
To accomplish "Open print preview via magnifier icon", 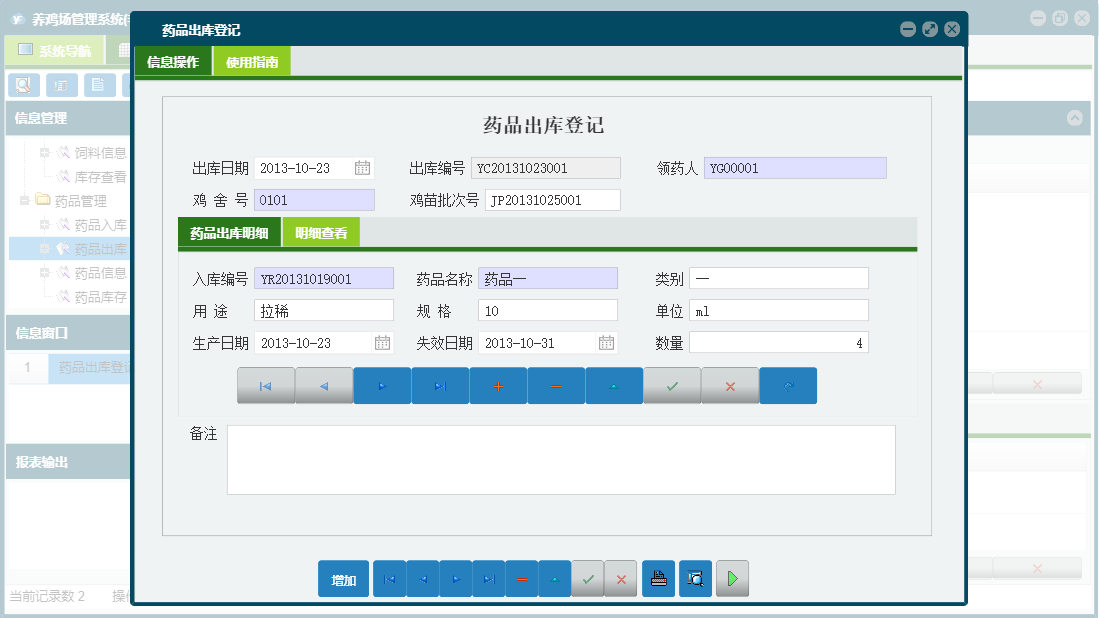I will 695,578.
